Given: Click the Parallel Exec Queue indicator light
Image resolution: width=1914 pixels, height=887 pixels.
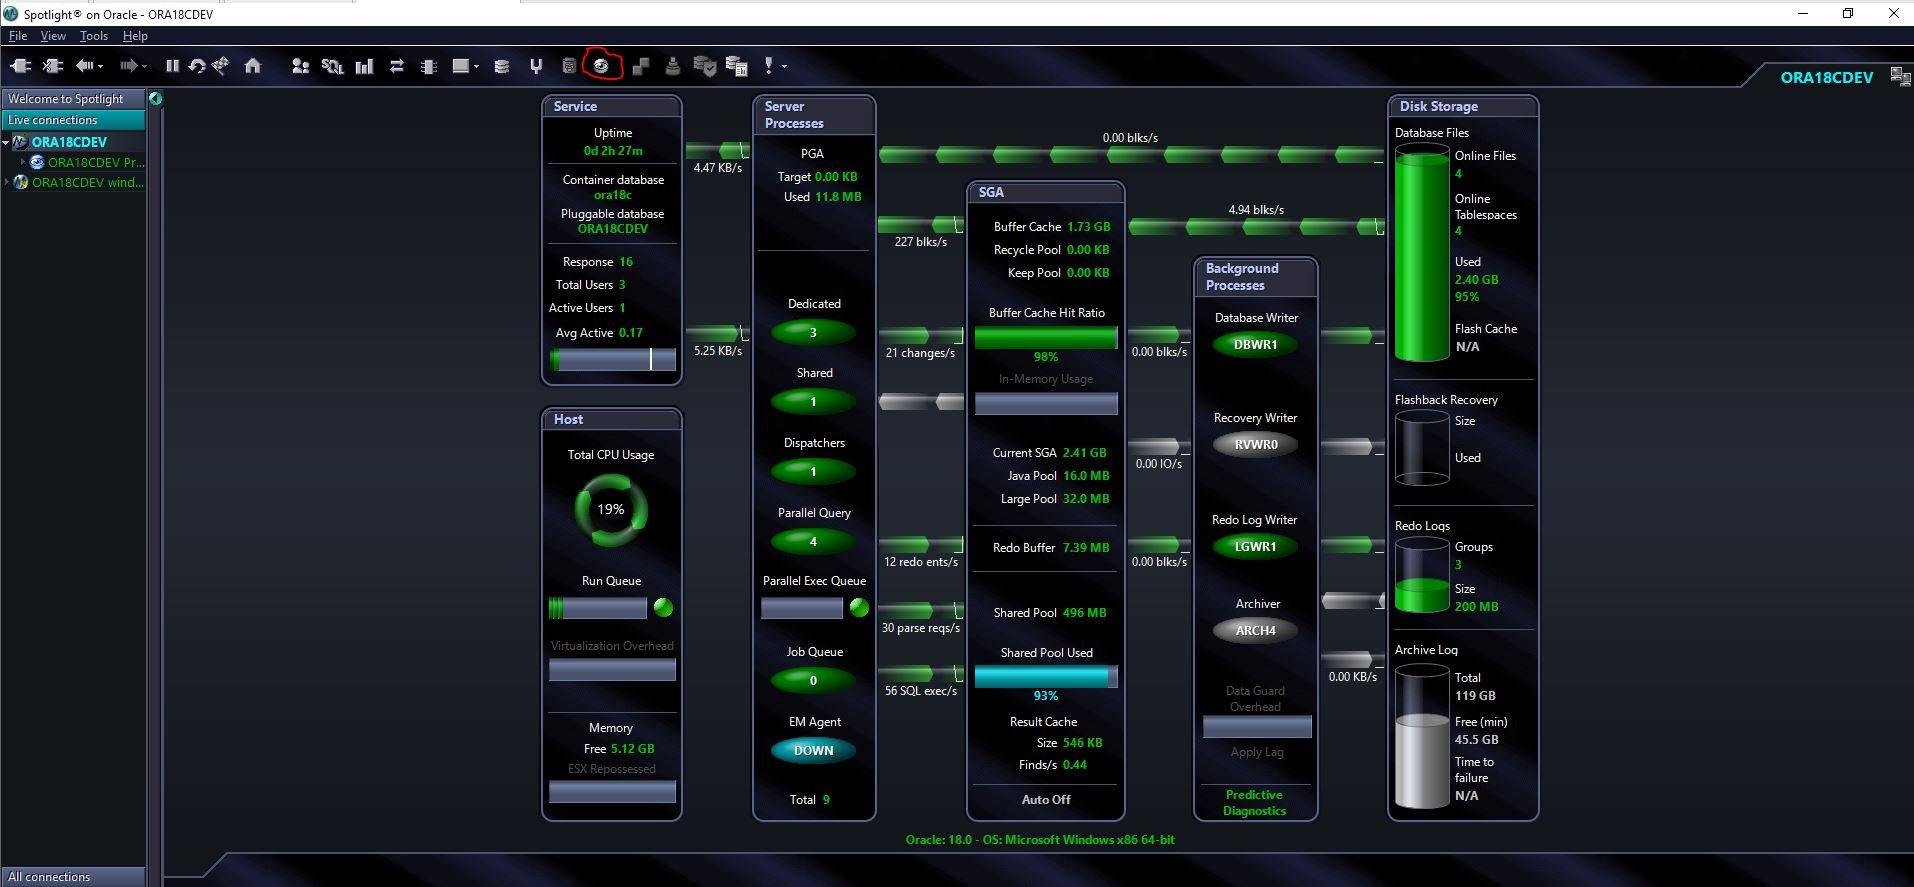Looking at the screenshot, I should (x=859, y=607).
